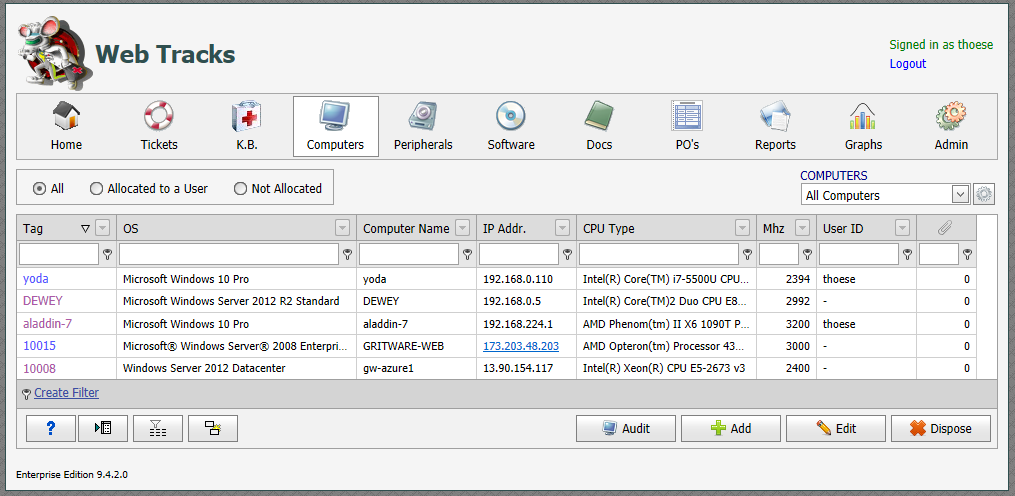Viewport: 1015px width, 496px height.
Task: Click the Computer Name filter input
Action: 409,254
